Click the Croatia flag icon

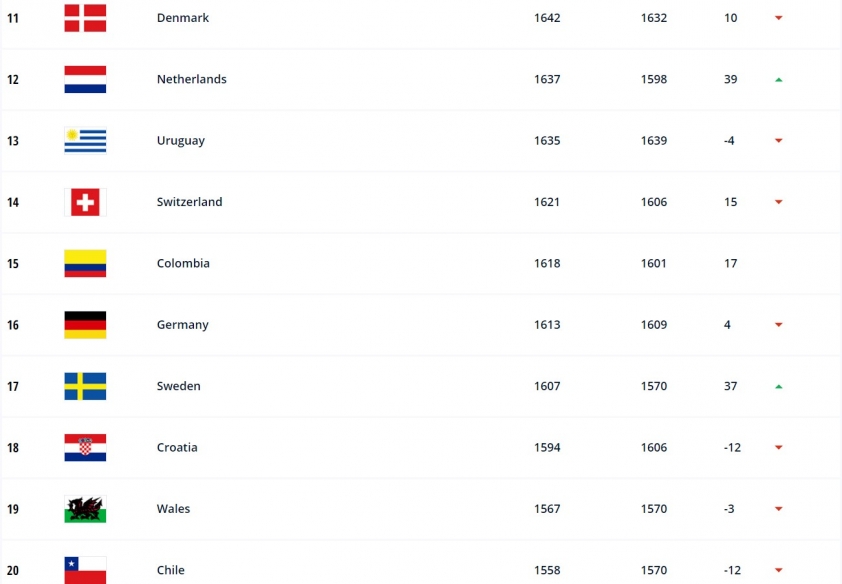(x=85, y=448)
